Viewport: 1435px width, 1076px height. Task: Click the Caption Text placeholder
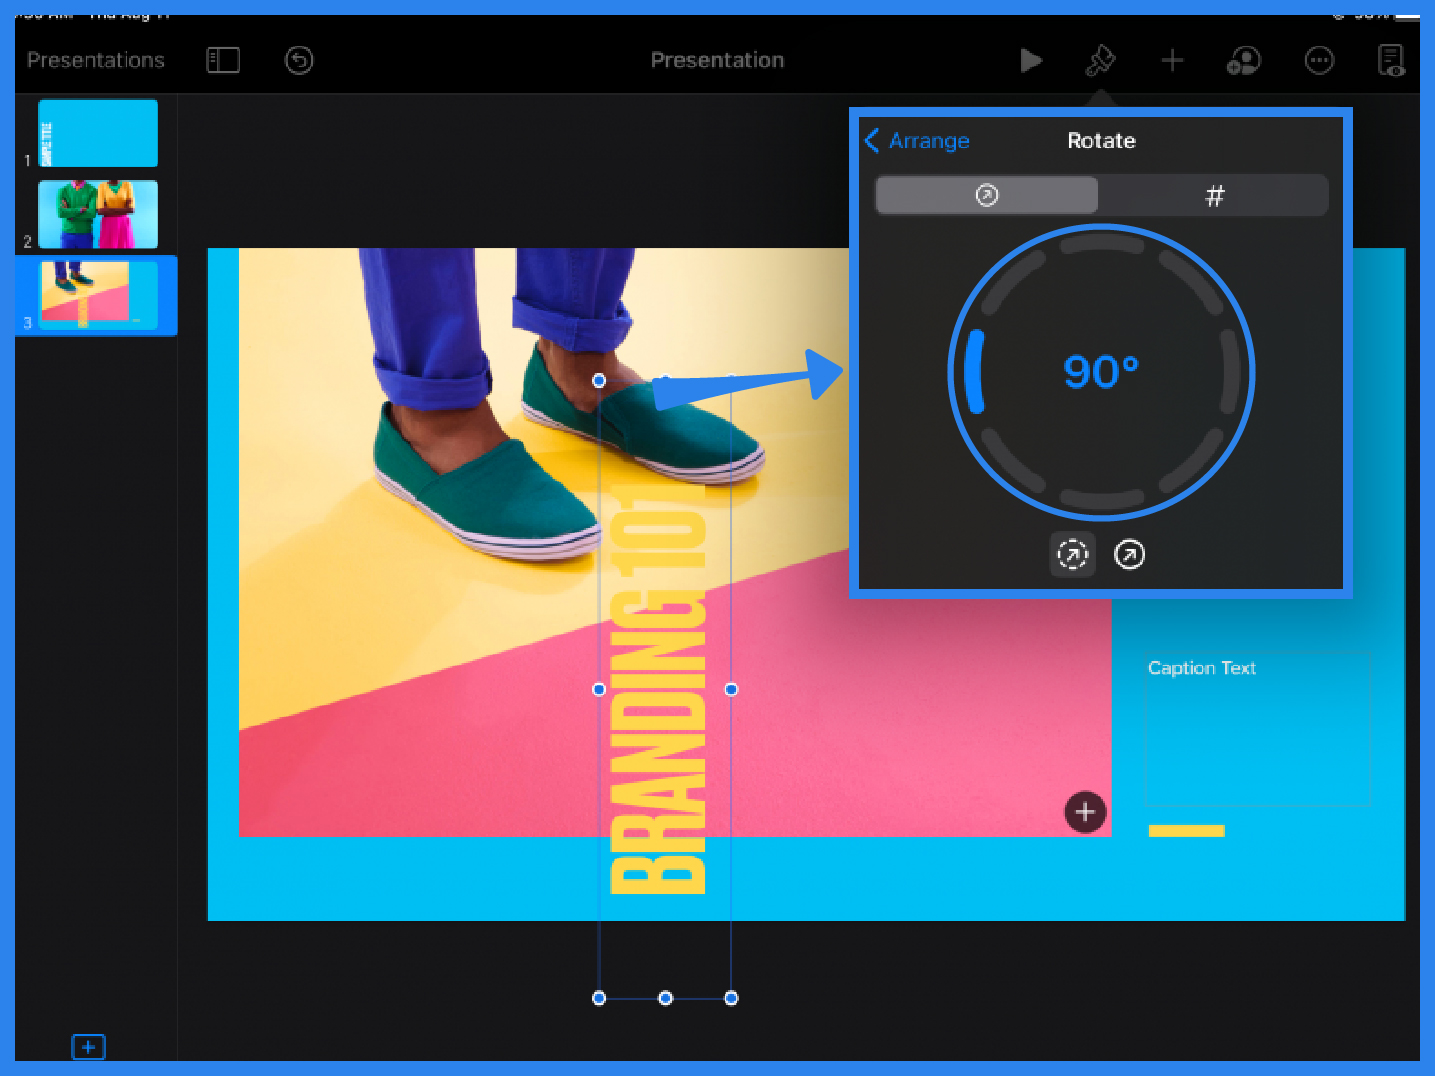click(x=1202, y=668)
